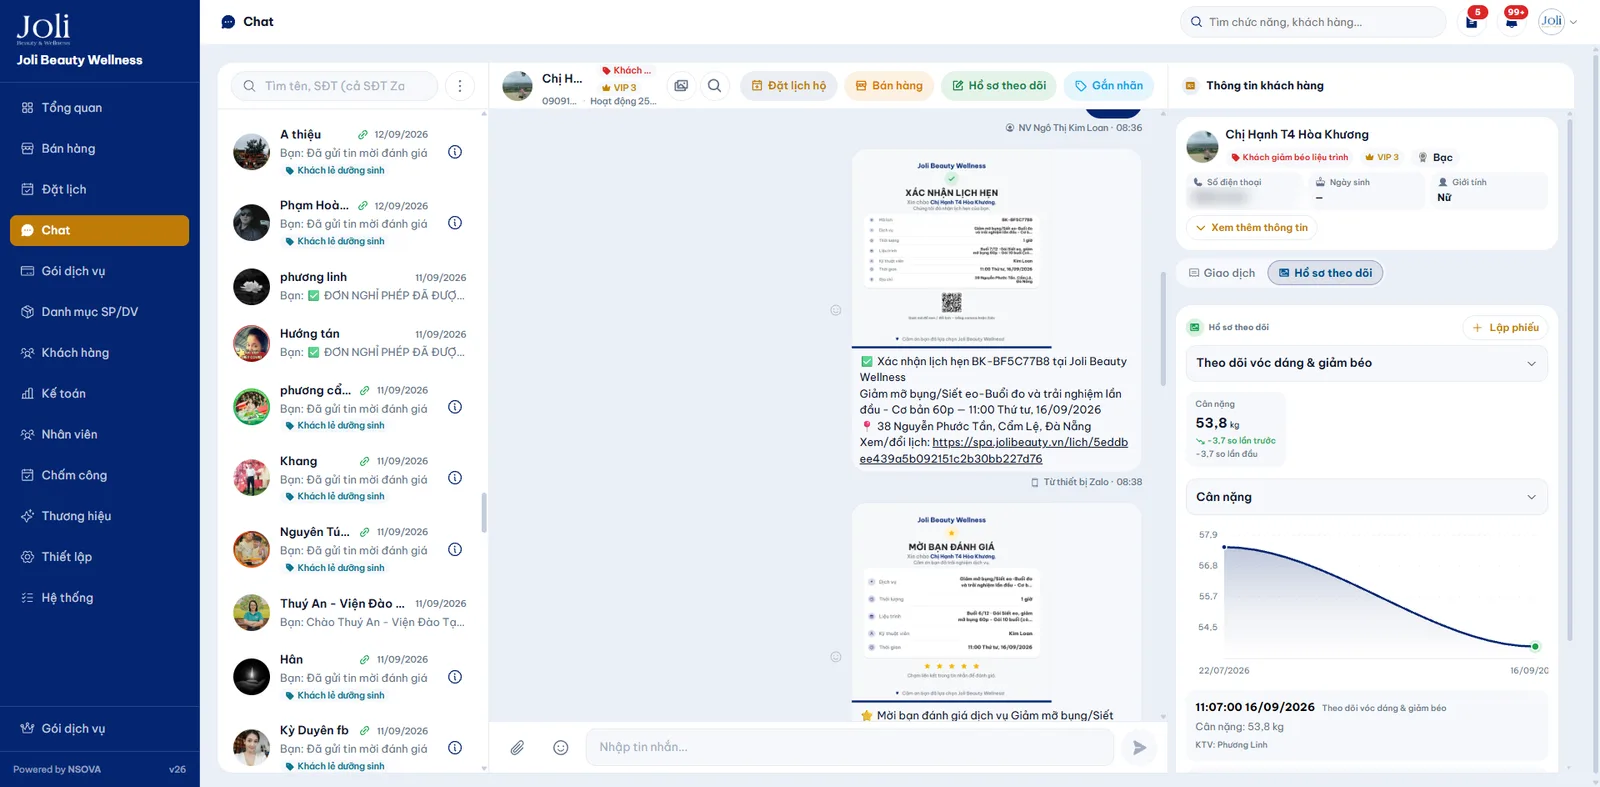Image resolution: width=1600 pixels, height=787 pixels.
Task: Open the image gallery icon in chat header
Action: 681,86
